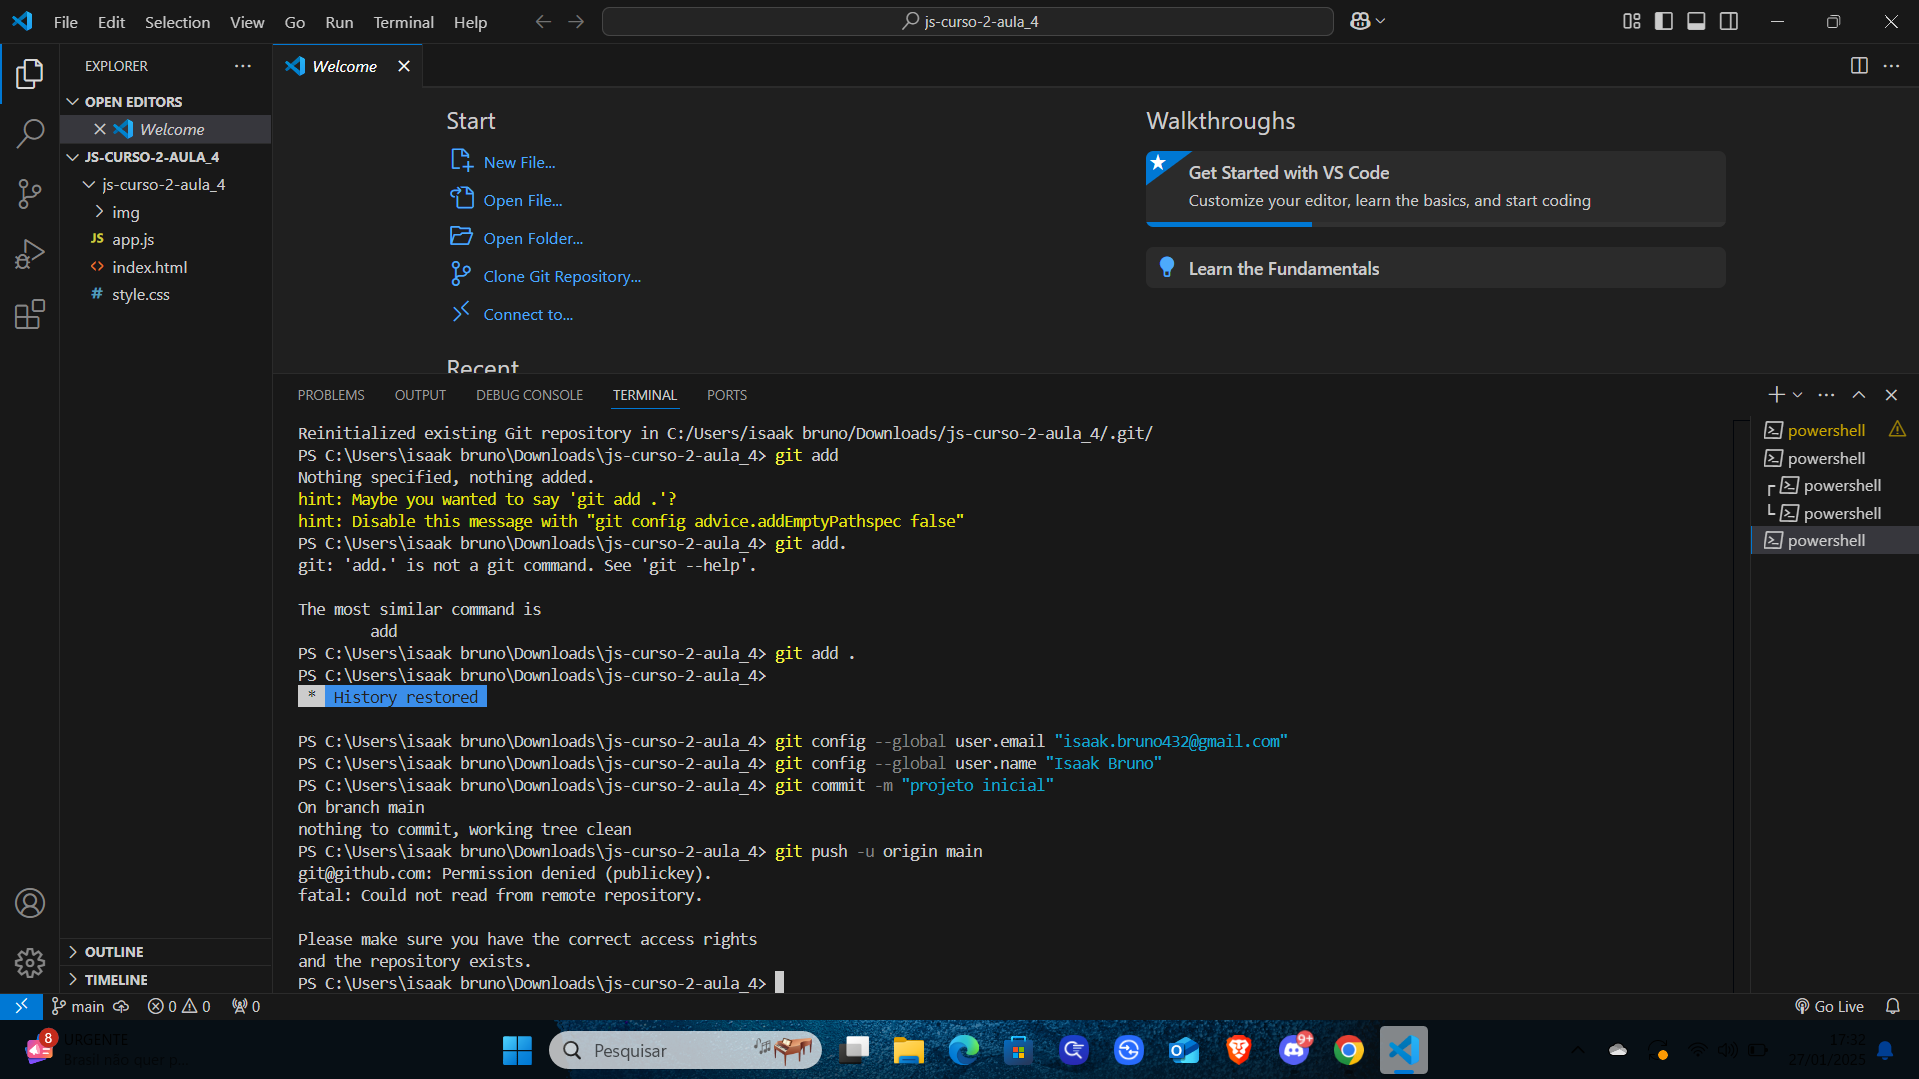Open the Terminal menu
Viewport: 1919px width, 1079px height.
pos(403,21)
